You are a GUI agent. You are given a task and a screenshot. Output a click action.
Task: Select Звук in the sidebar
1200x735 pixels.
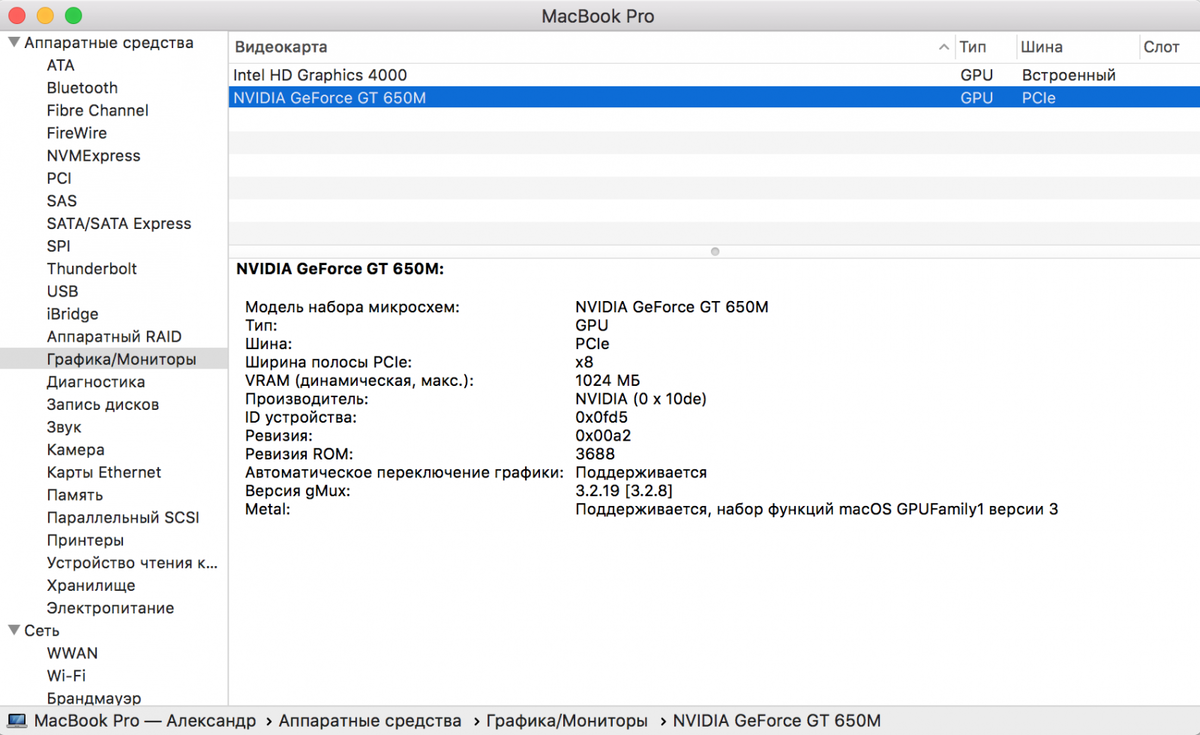point(64,427)
